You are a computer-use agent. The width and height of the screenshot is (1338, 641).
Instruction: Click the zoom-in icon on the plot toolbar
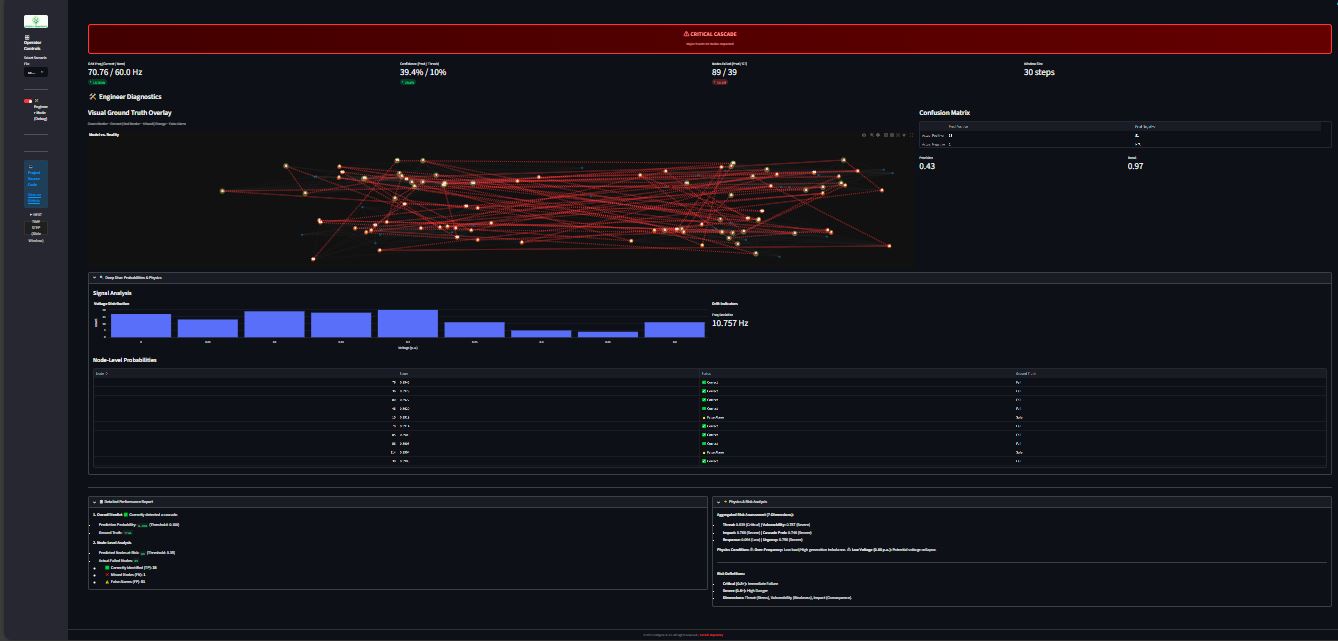[886, 136]
